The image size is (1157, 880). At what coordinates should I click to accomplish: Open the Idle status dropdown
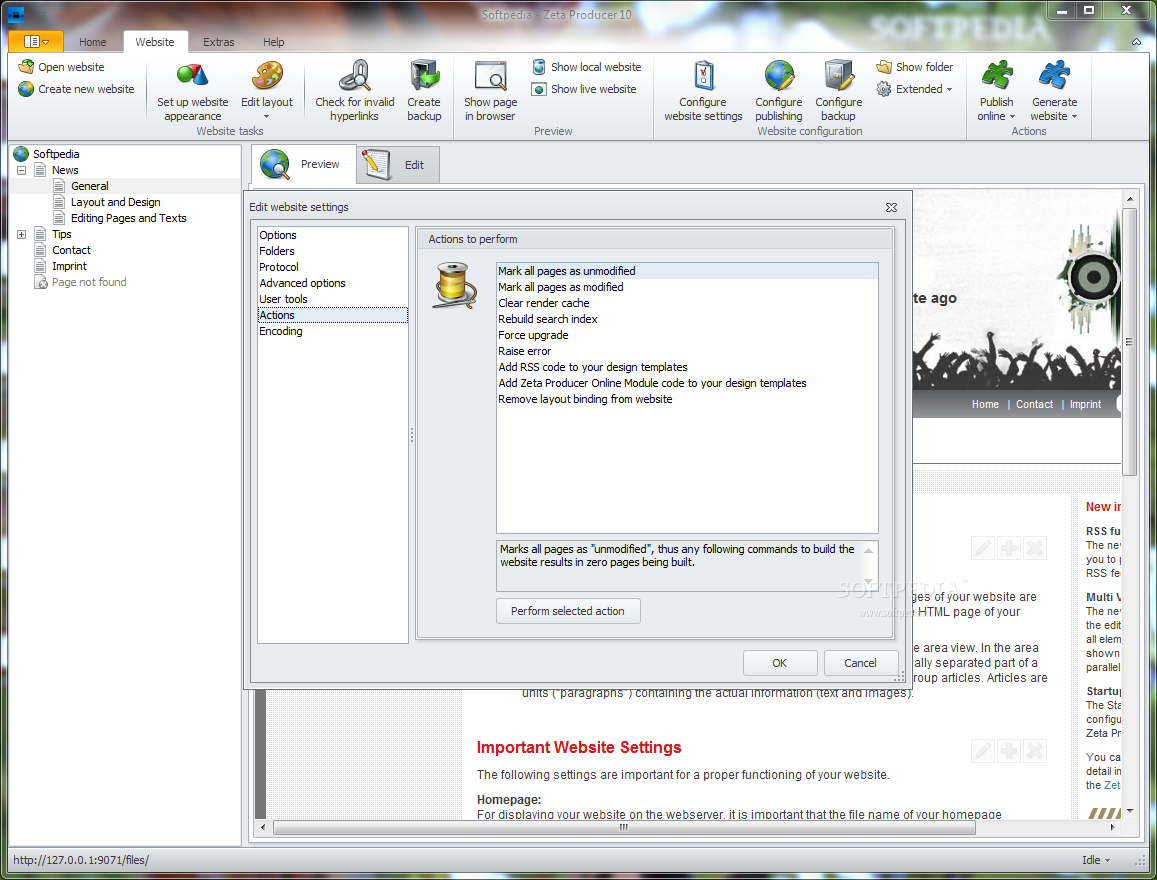1096,860
